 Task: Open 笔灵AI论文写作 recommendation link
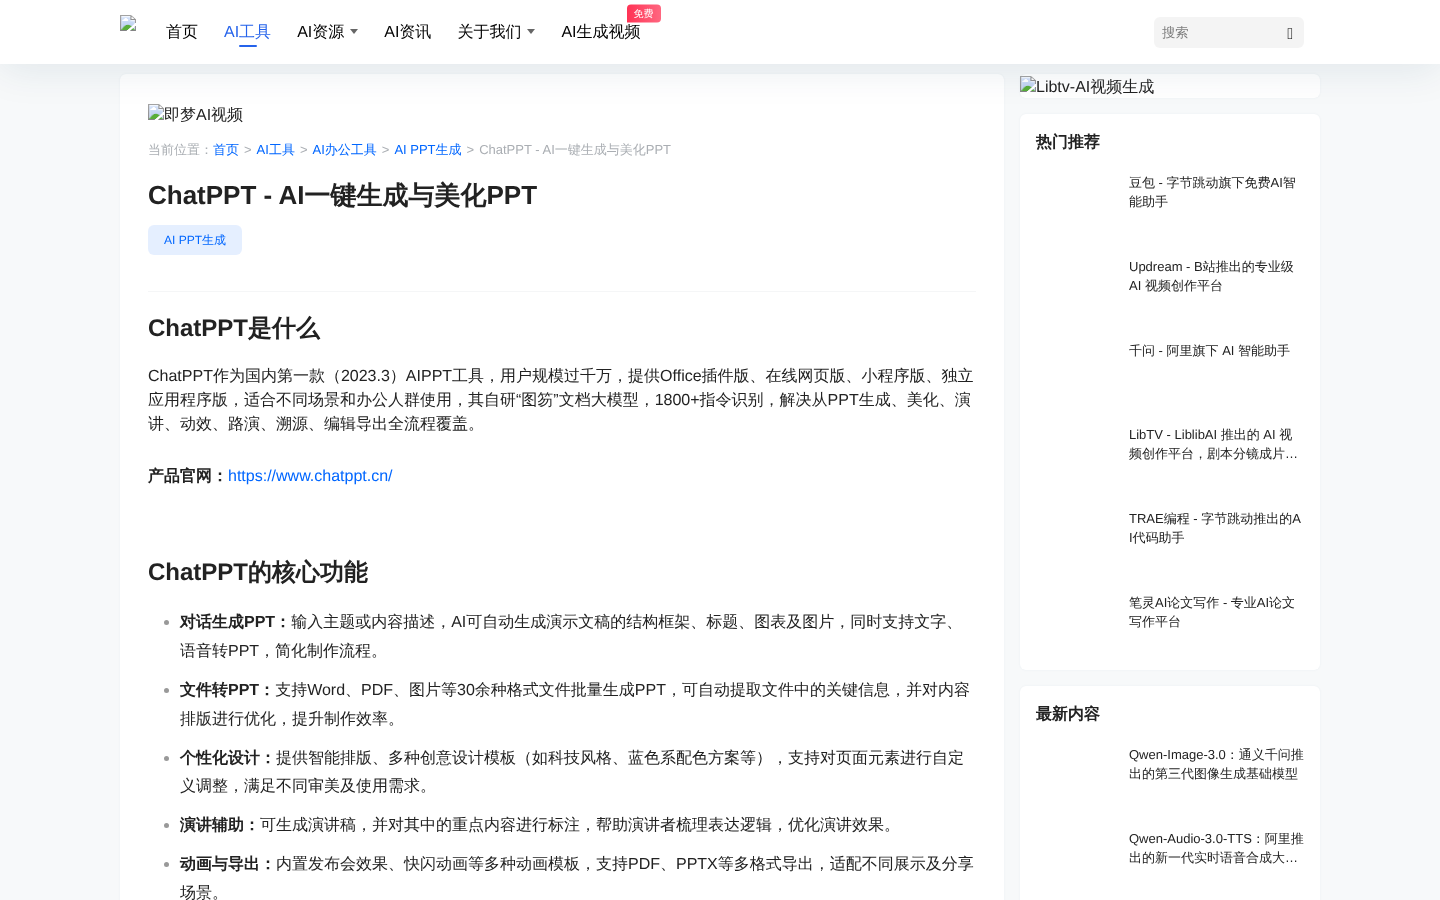click(x=1212, y=612)
